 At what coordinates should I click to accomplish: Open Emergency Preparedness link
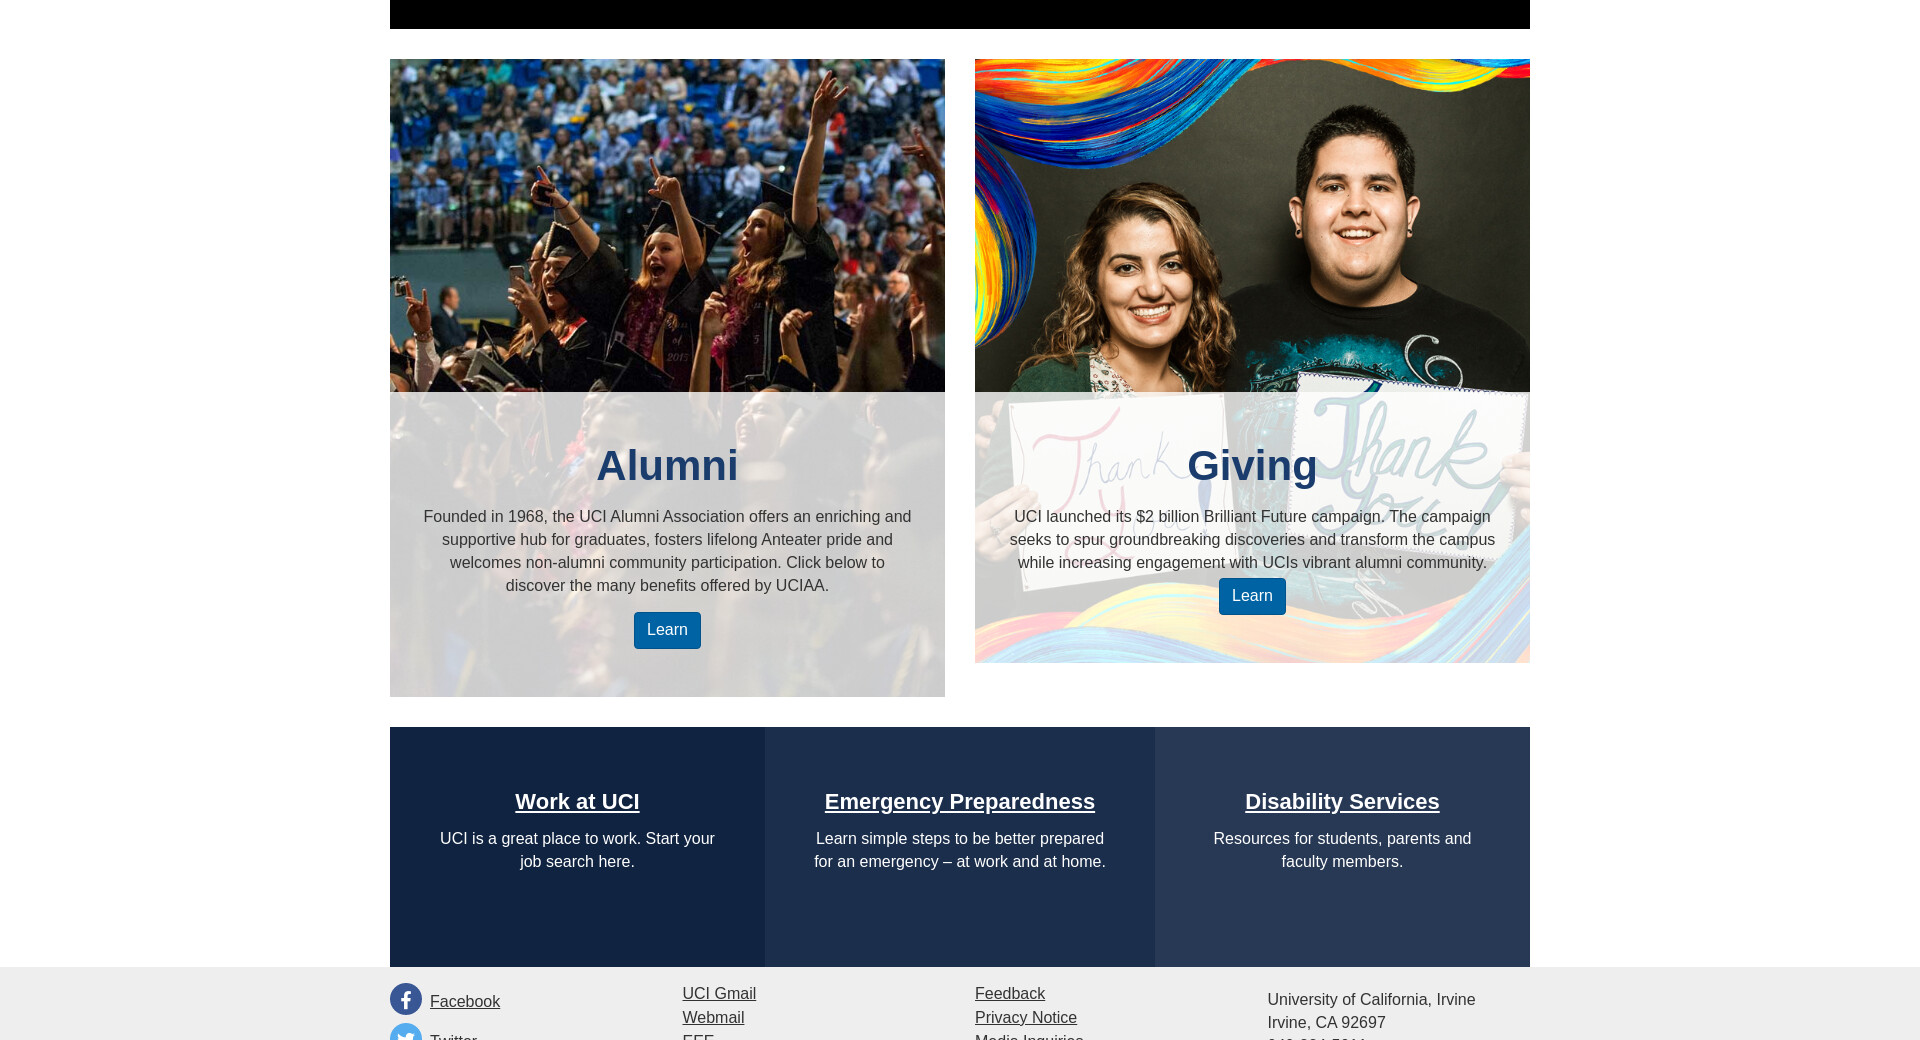pyautogui.click(x=960, y=802)
